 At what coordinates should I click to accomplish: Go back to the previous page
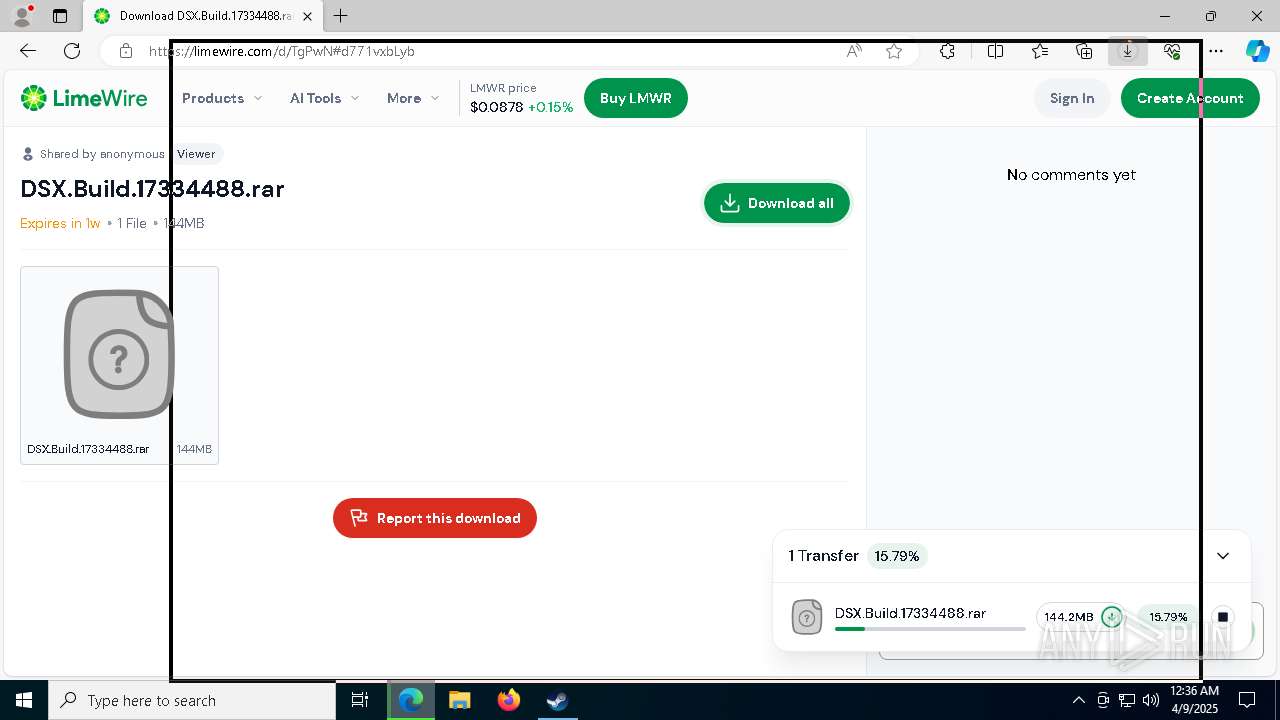28,51
